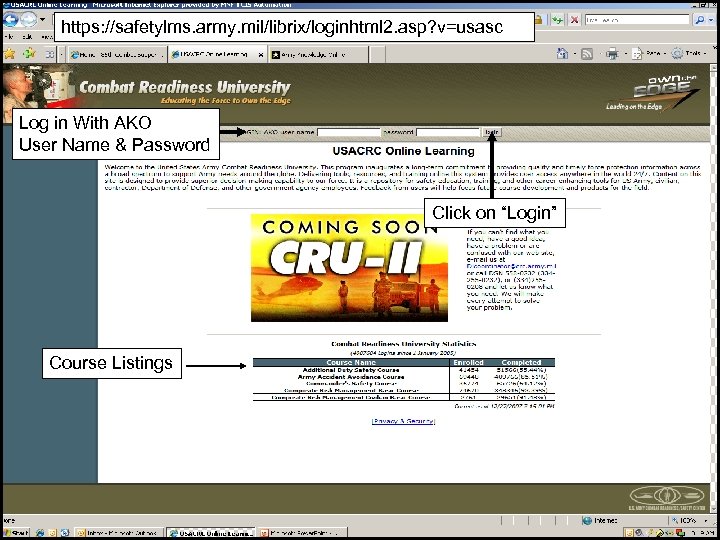
Task: Click the Coming Soon CRU-II image
Action: (x=349, y=268)
